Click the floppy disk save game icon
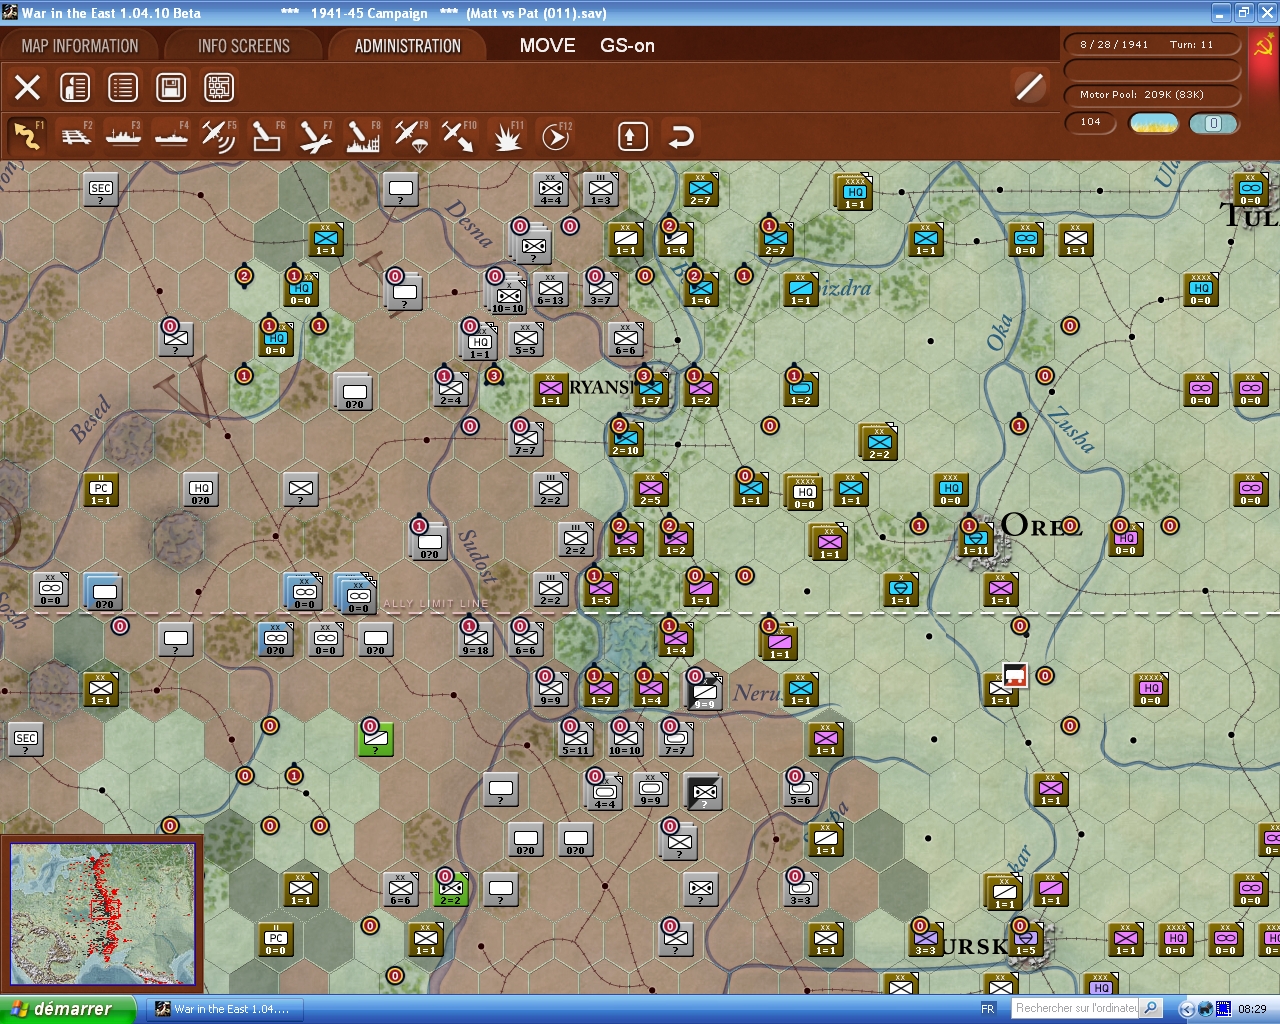 [x=171, y=88]
